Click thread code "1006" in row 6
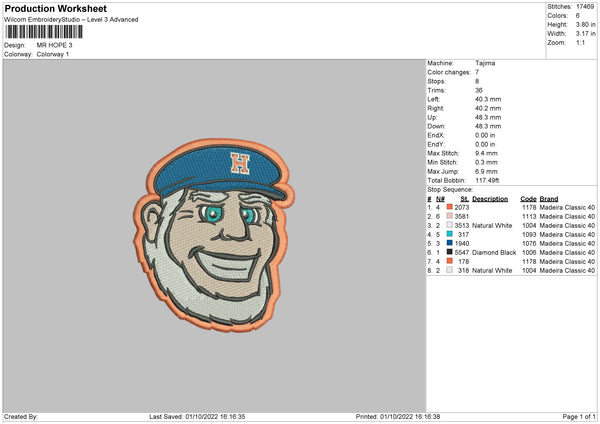The image size is (600, 424). (529, 253)
